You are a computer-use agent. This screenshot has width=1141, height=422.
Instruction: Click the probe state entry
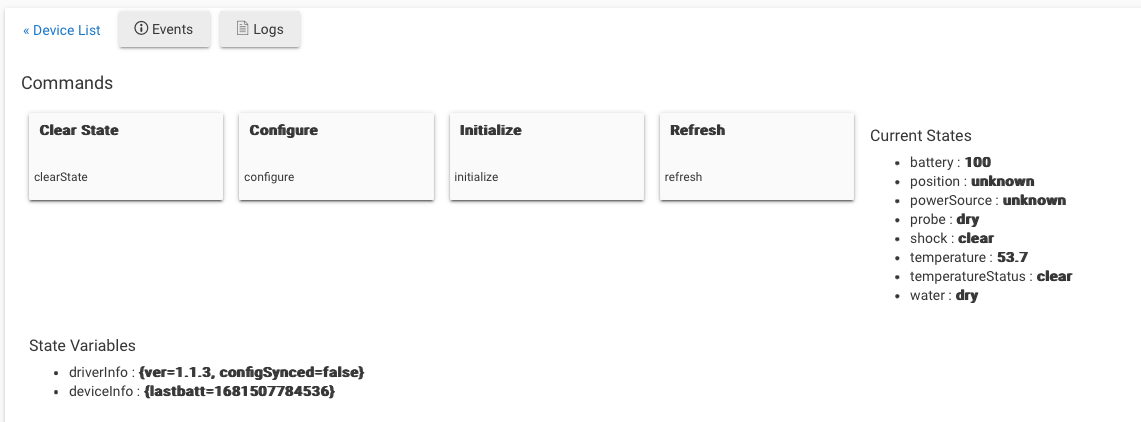944,219
